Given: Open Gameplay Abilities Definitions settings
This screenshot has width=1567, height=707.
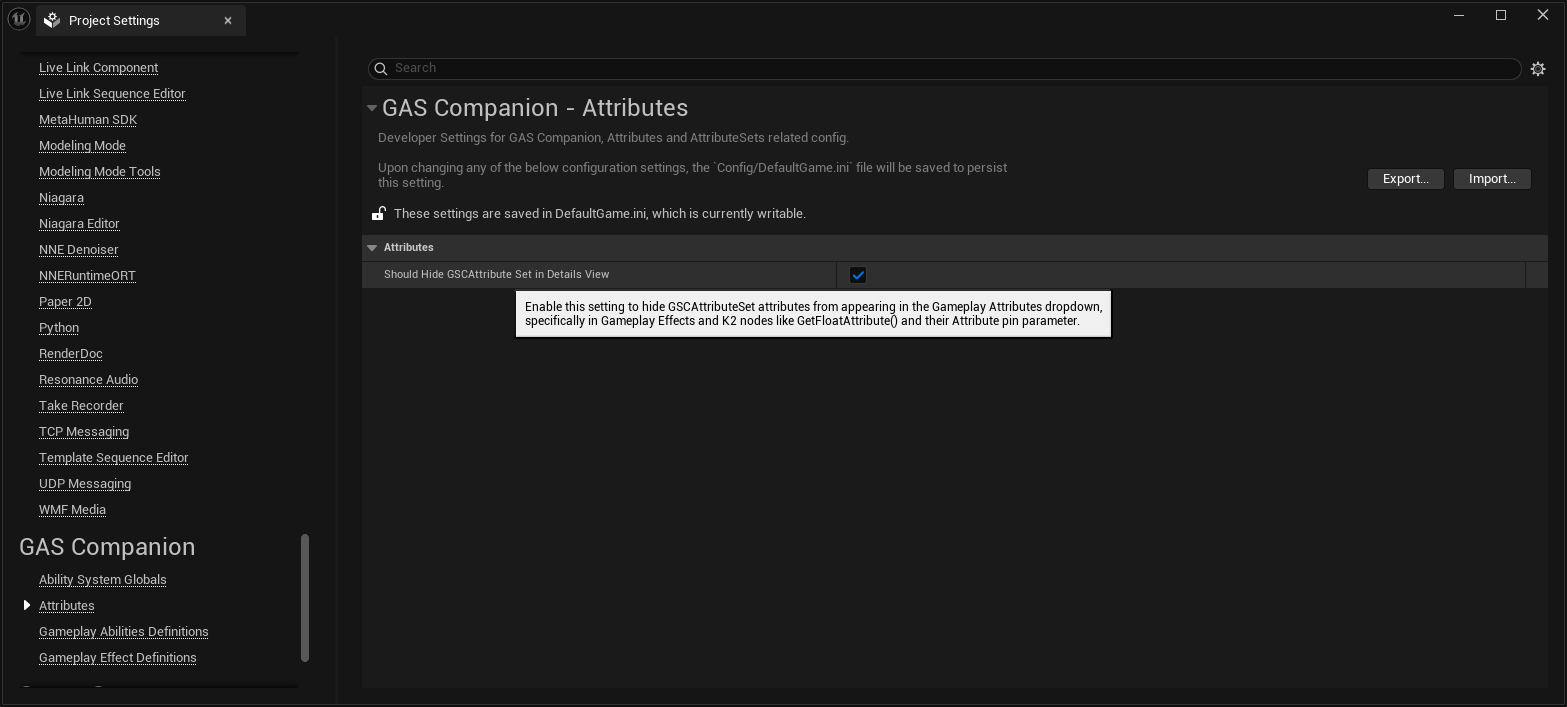Looking at the screenshot, I should (x=123, y=631).
